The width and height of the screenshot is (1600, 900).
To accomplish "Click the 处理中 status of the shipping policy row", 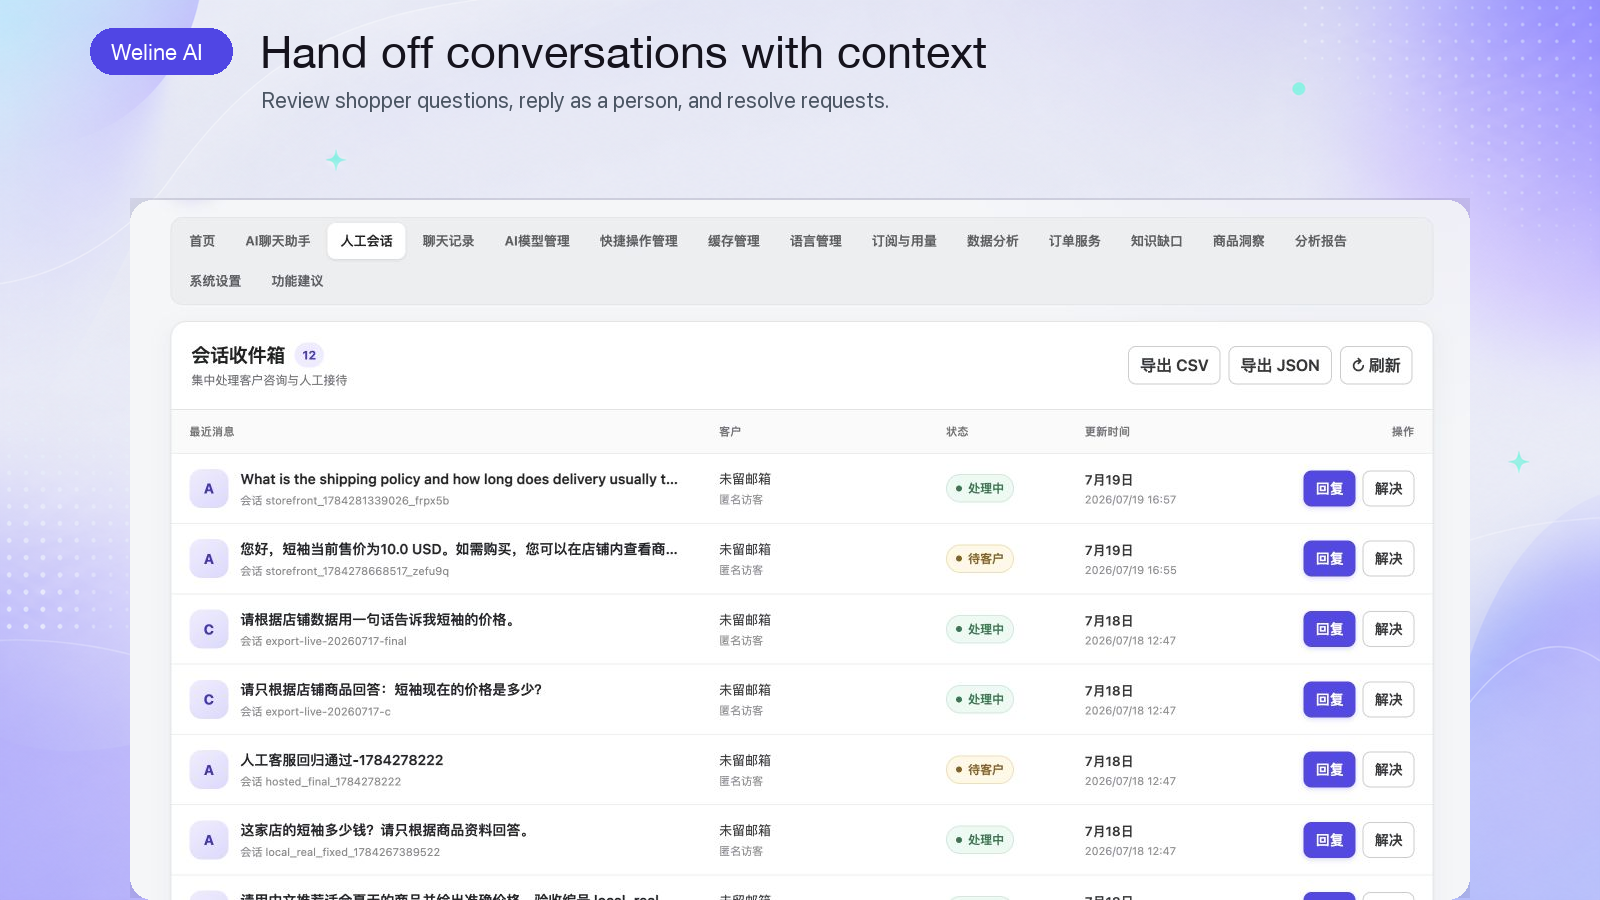I will (980, 489).
